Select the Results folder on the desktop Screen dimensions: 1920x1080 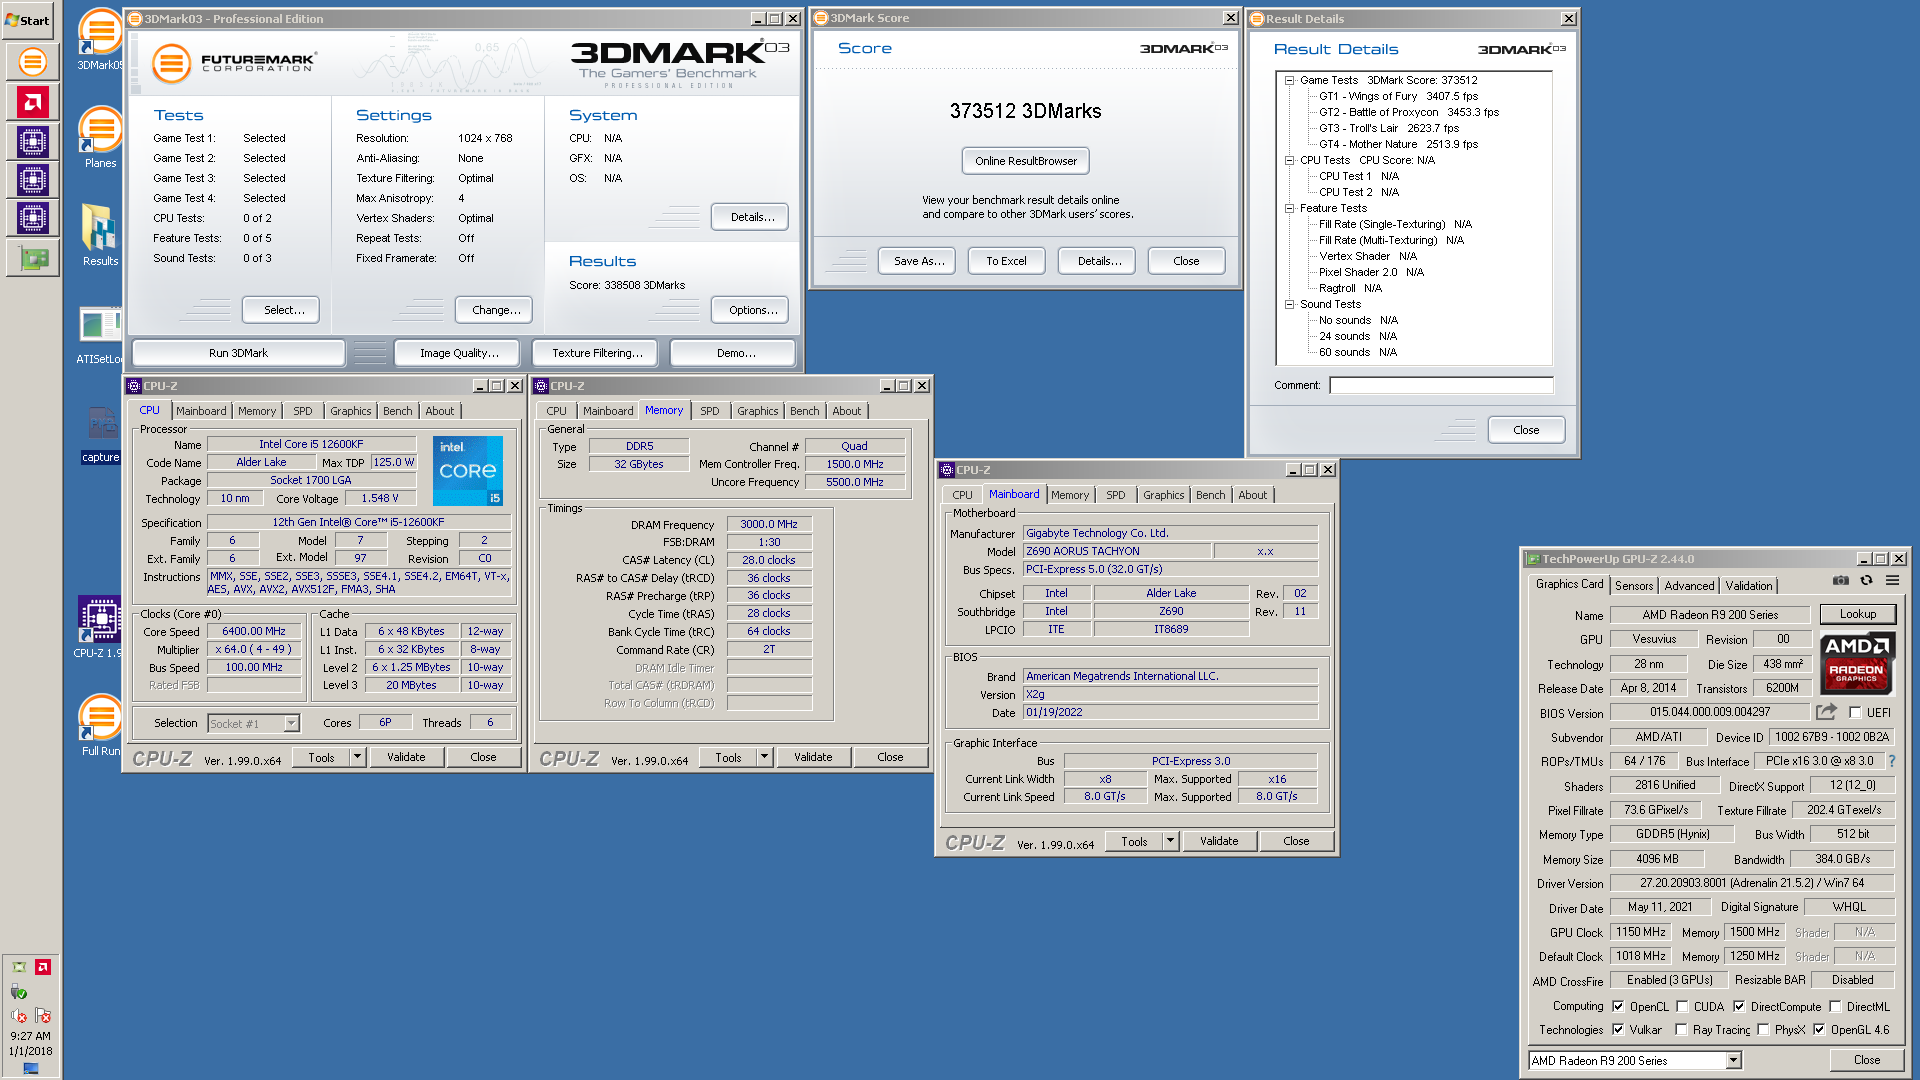[x=100, y=235]
